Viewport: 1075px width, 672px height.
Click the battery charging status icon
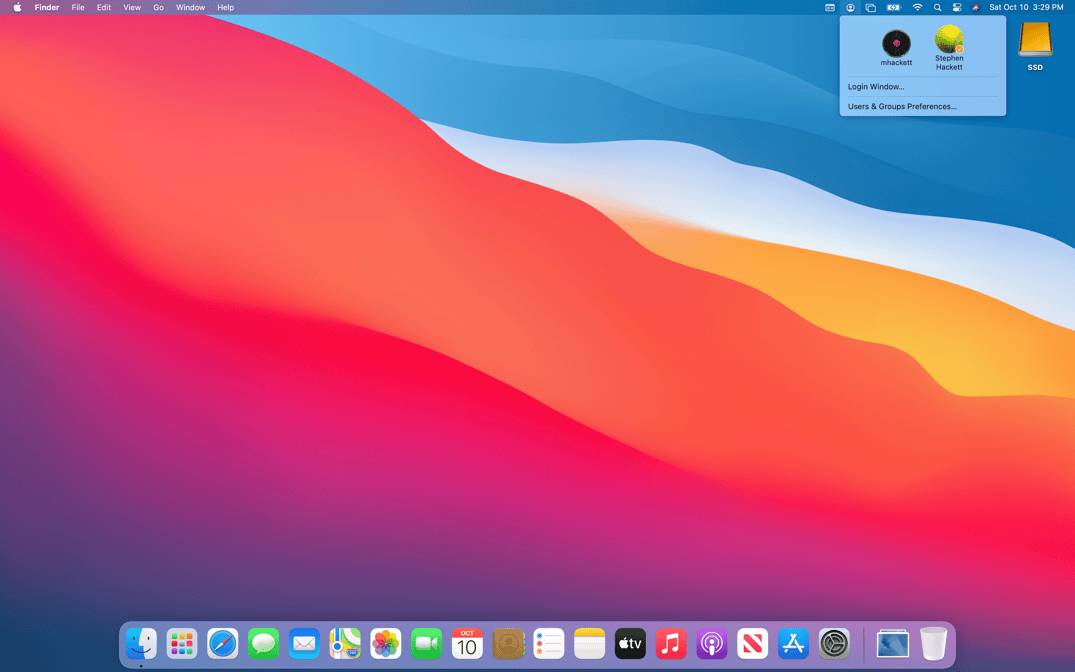coord(893,8)
